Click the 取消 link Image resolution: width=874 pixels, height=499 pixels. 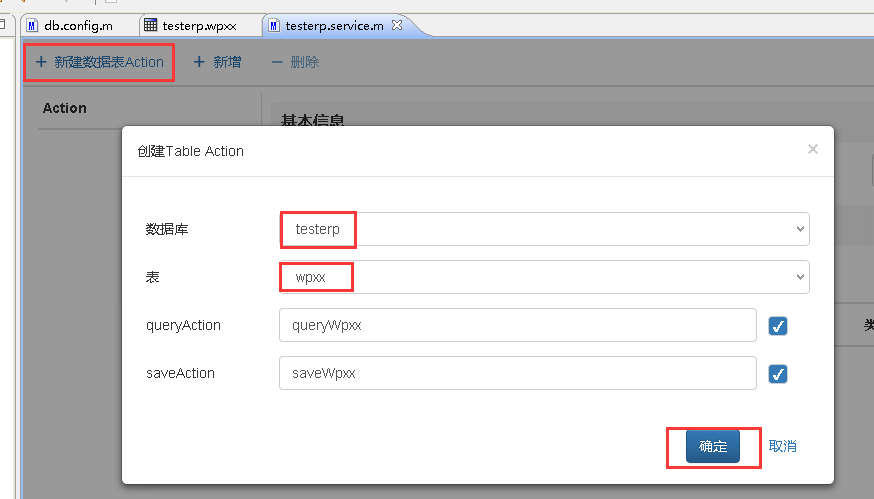pyautogui.click(x=783, y=446)
